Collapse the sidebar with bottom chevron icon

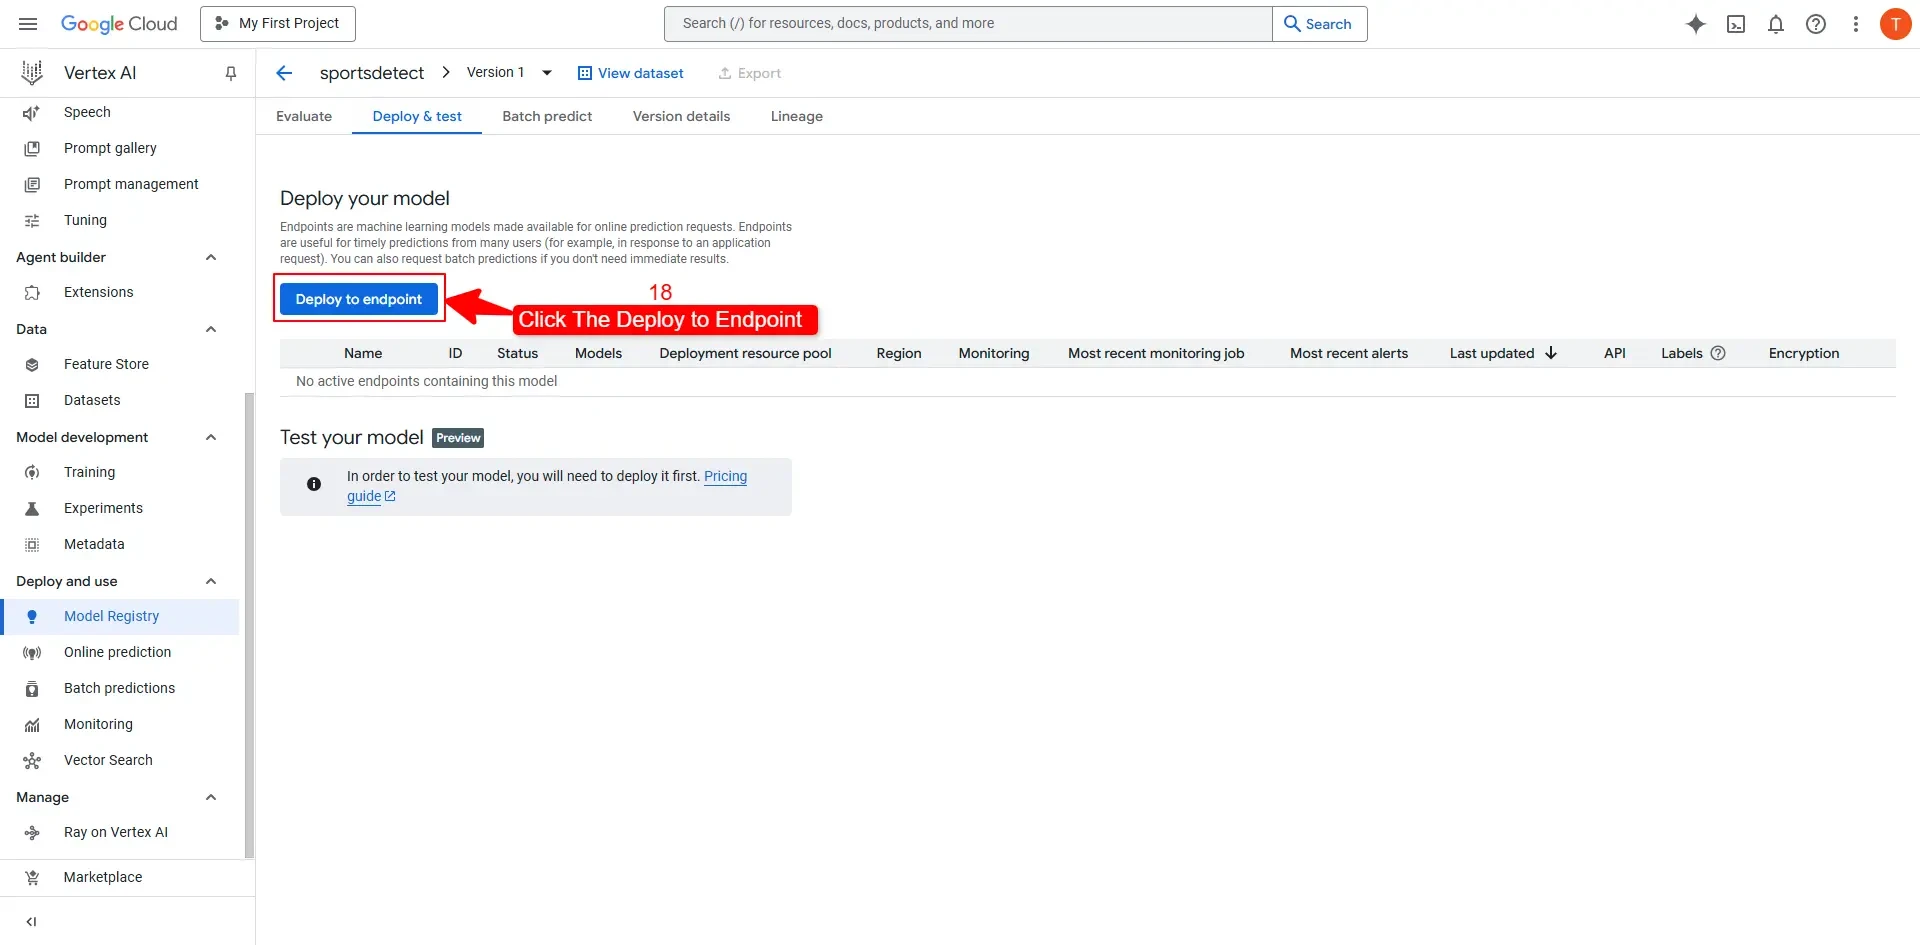point(31,922)
